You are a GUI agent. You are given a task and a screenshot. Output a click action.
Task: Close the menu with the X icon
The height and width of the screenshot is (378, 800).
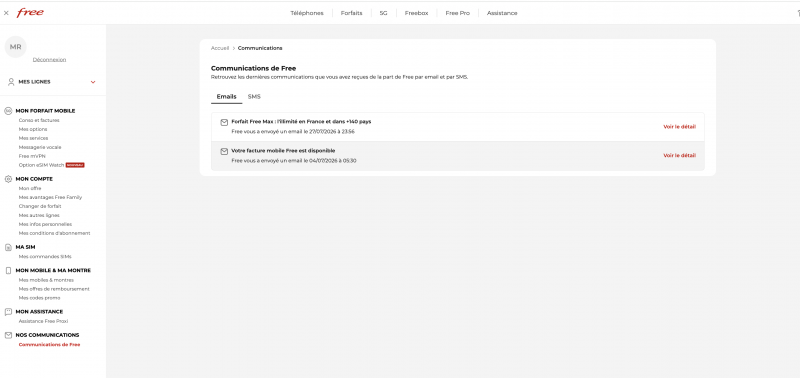coord(6,13)
